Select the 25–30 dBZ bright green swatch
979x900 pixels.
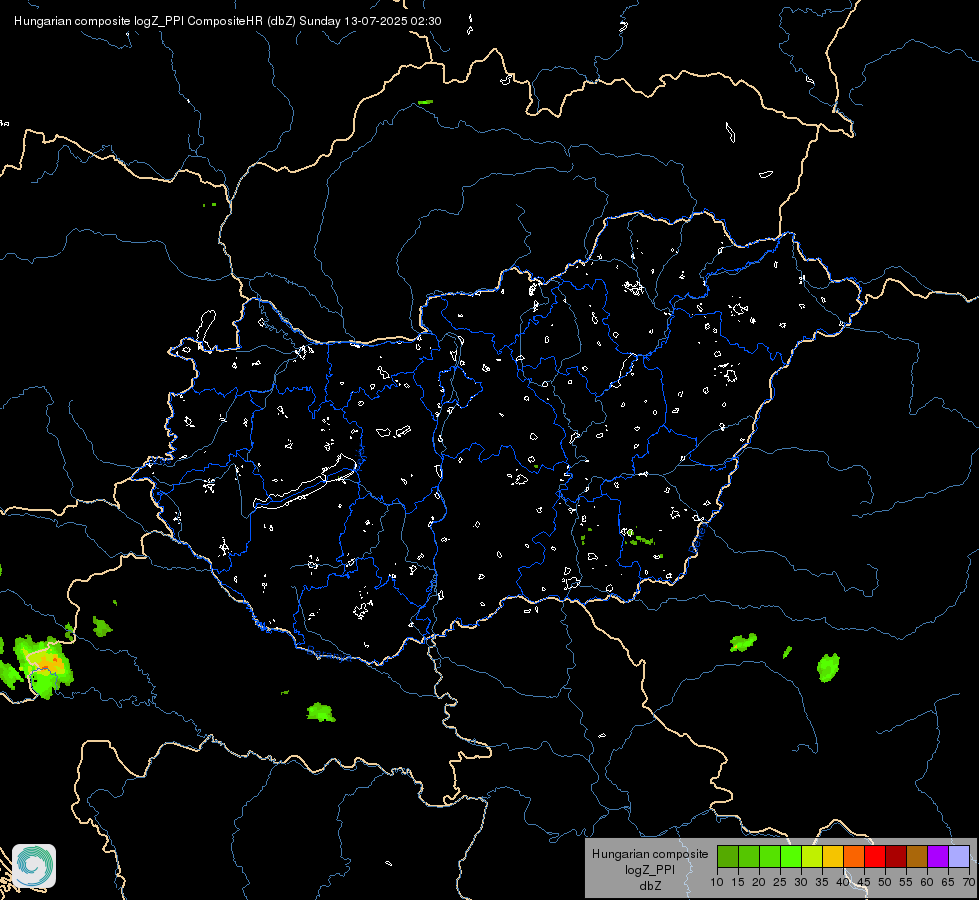(x=790, y=856)
